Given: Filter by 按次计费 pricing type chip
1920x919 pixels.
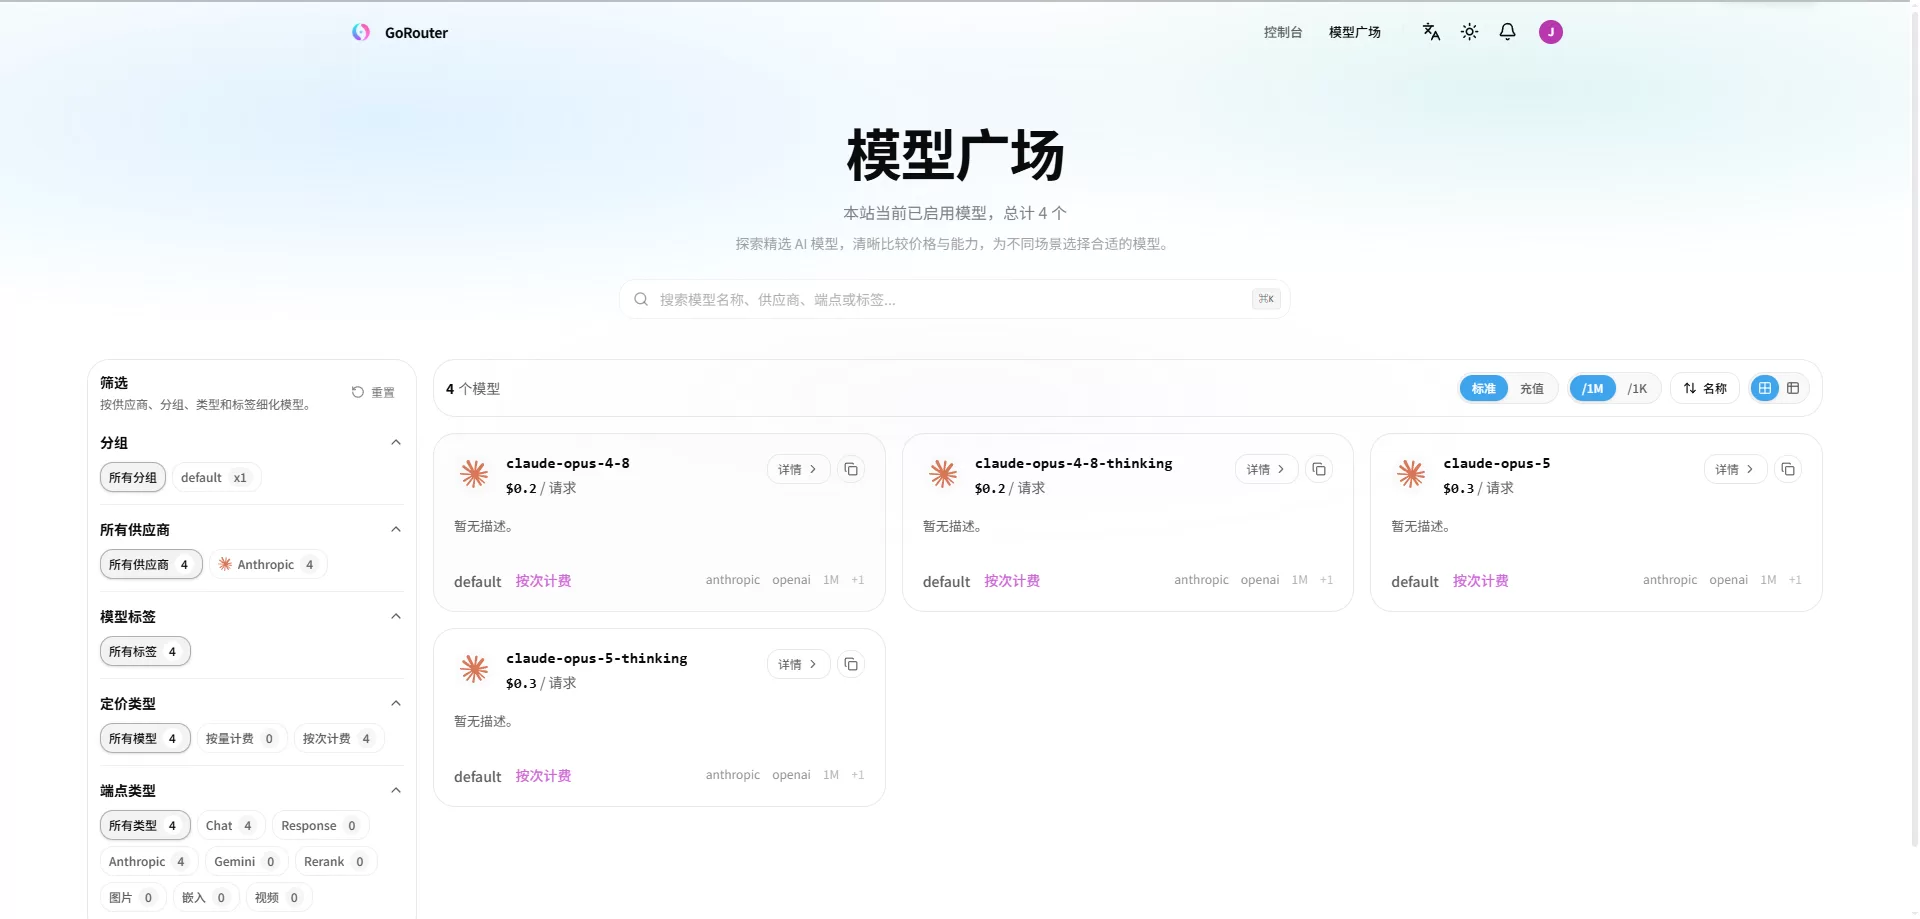Looking at the screenshot, I should [338, 738].
